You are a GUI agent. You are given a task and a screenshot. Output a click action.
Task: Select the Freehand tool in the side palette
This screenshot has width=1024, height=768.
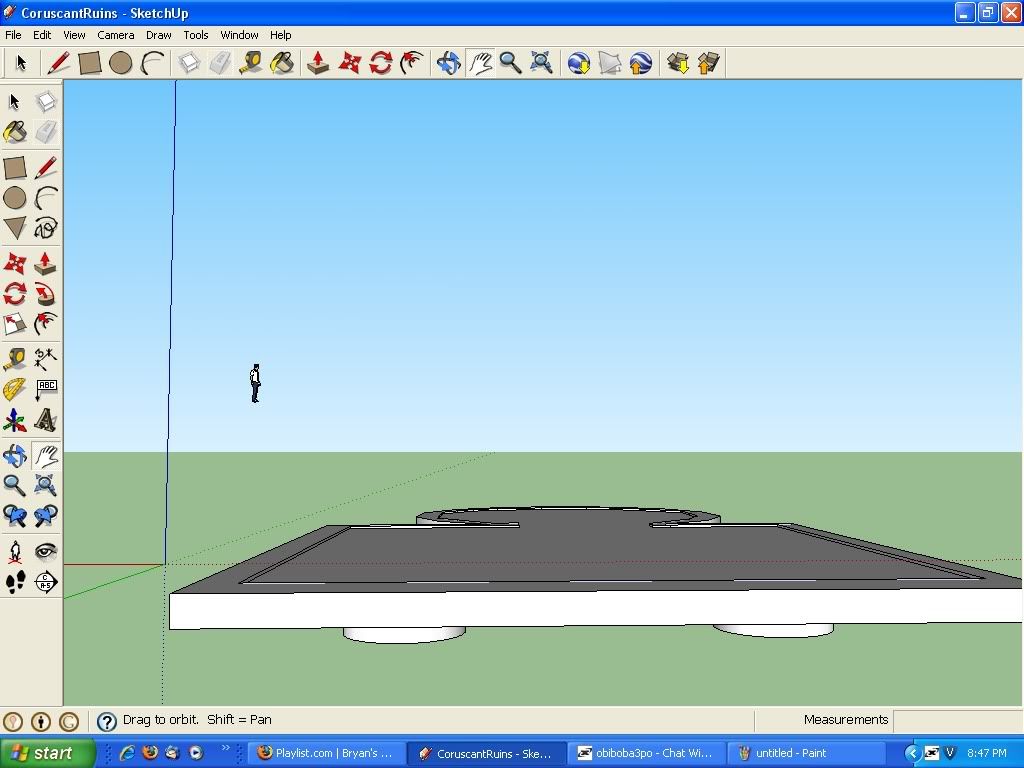point(46,229)
